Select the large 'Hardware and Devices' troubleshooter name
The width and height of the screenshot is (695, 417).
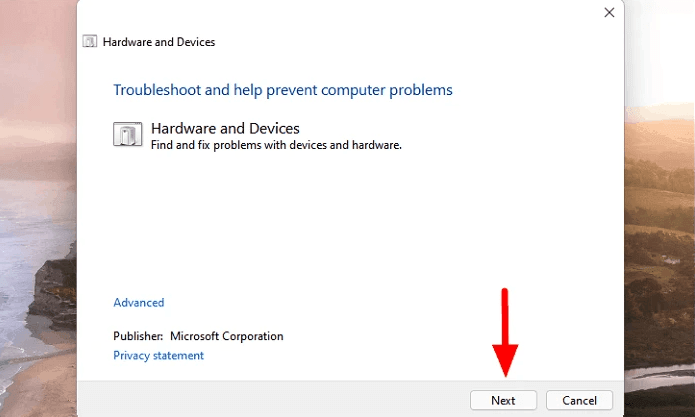click(x=225, y=129)
